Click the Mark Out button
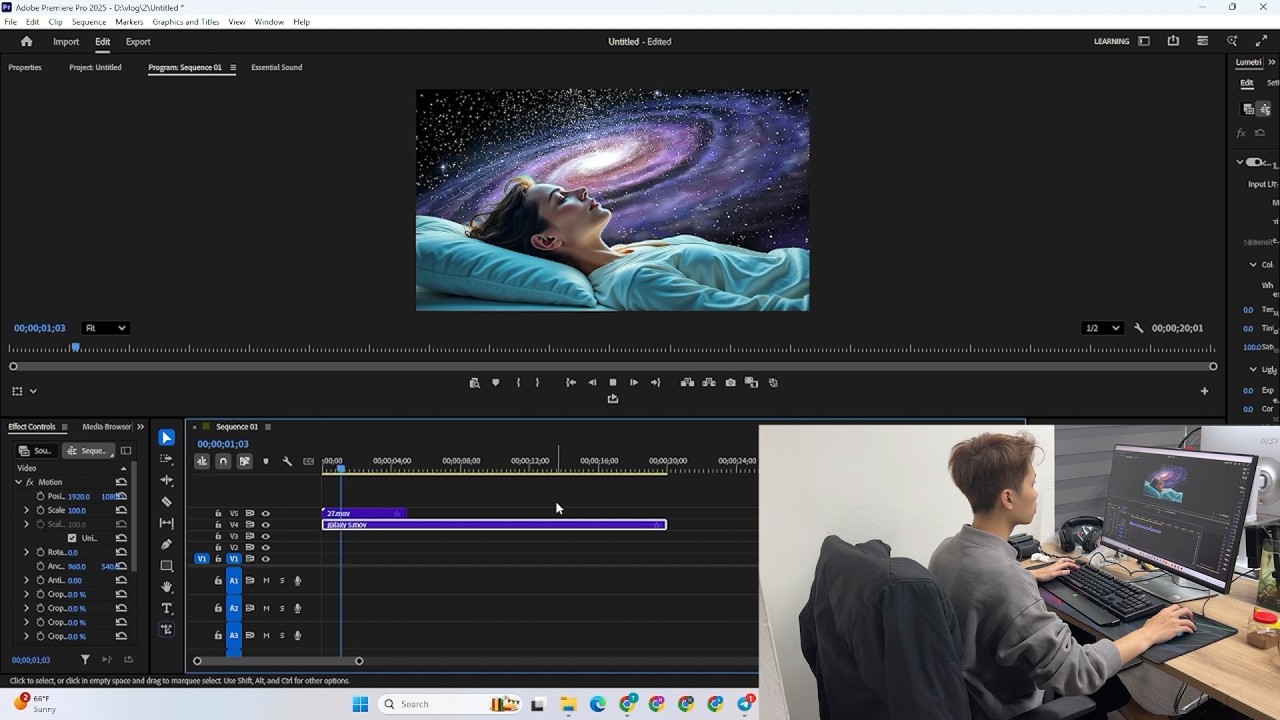The image size is (1280, 720). (x=537, y=382)
